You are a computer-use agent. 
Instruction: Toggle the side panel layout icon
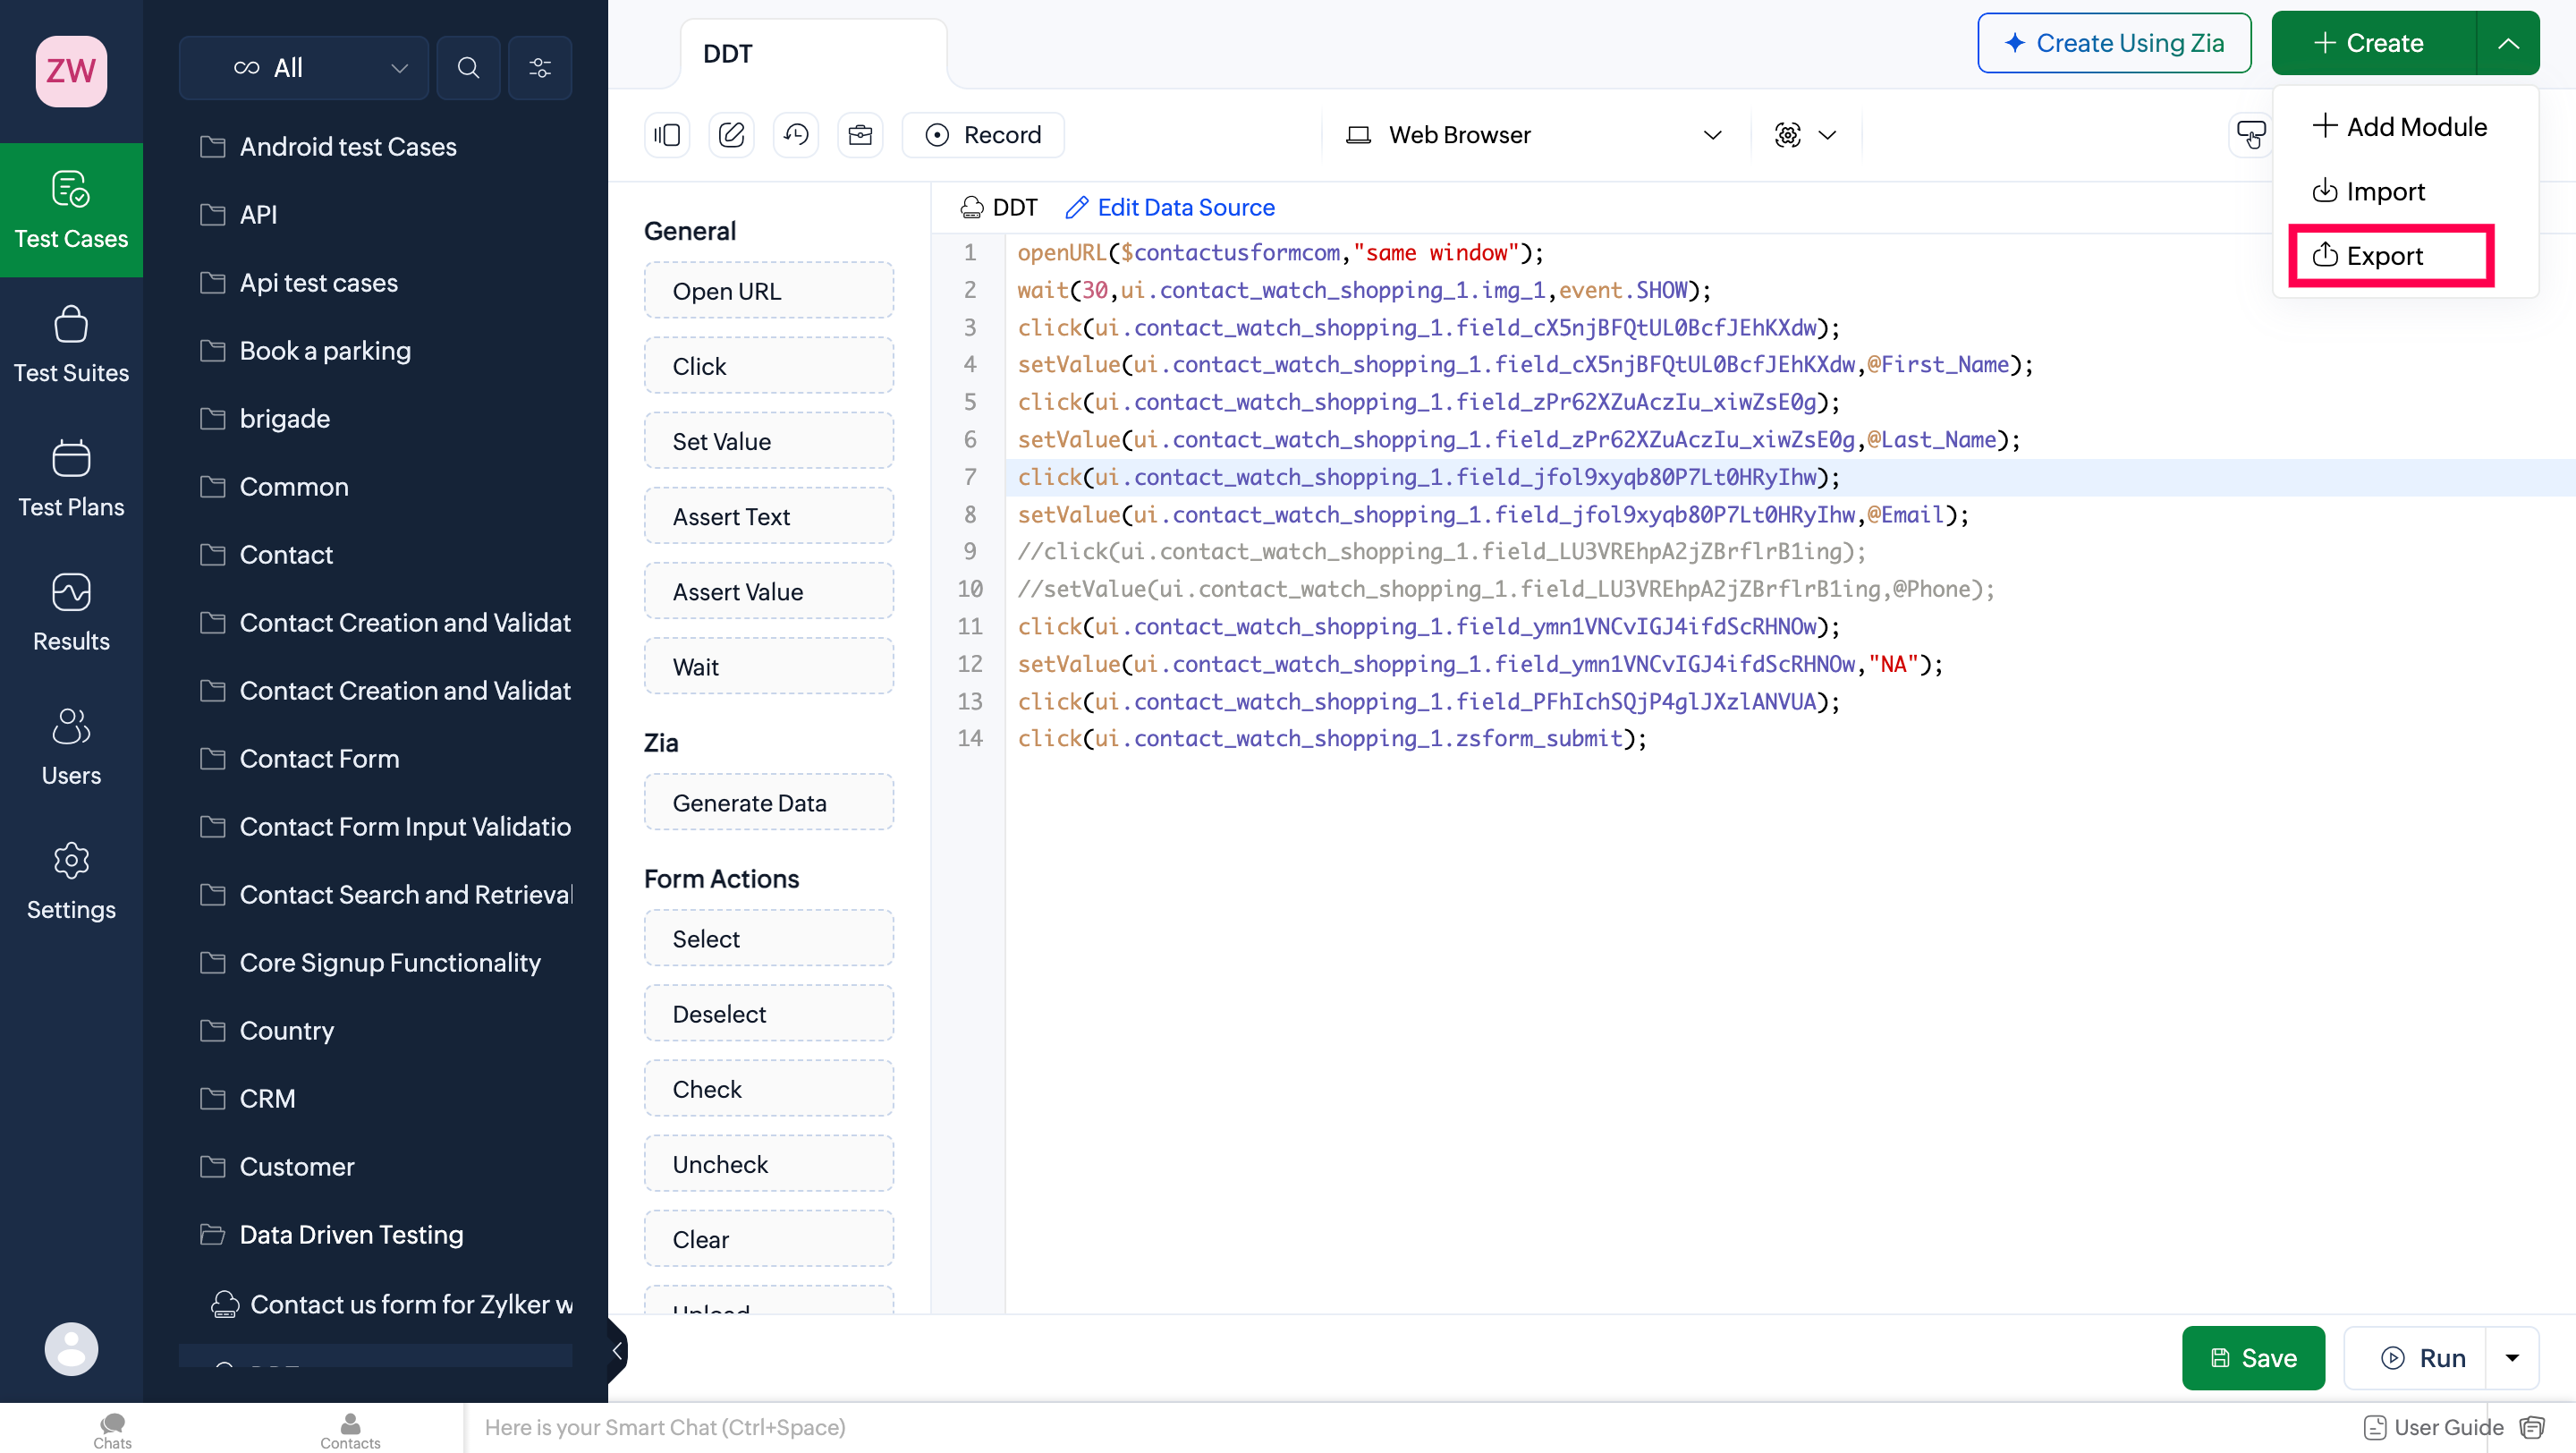pos(667,135)
